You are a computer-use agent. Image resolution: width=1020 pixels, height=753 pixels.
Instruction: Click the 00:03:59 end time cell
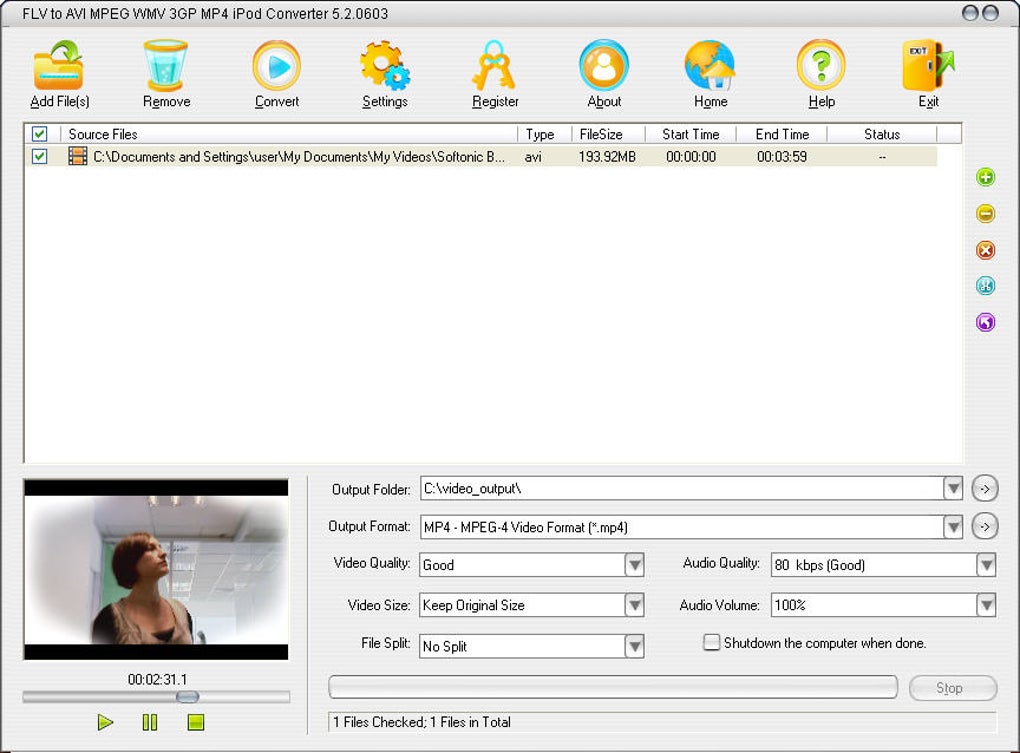pyautogui.click(x=781, y=157)
